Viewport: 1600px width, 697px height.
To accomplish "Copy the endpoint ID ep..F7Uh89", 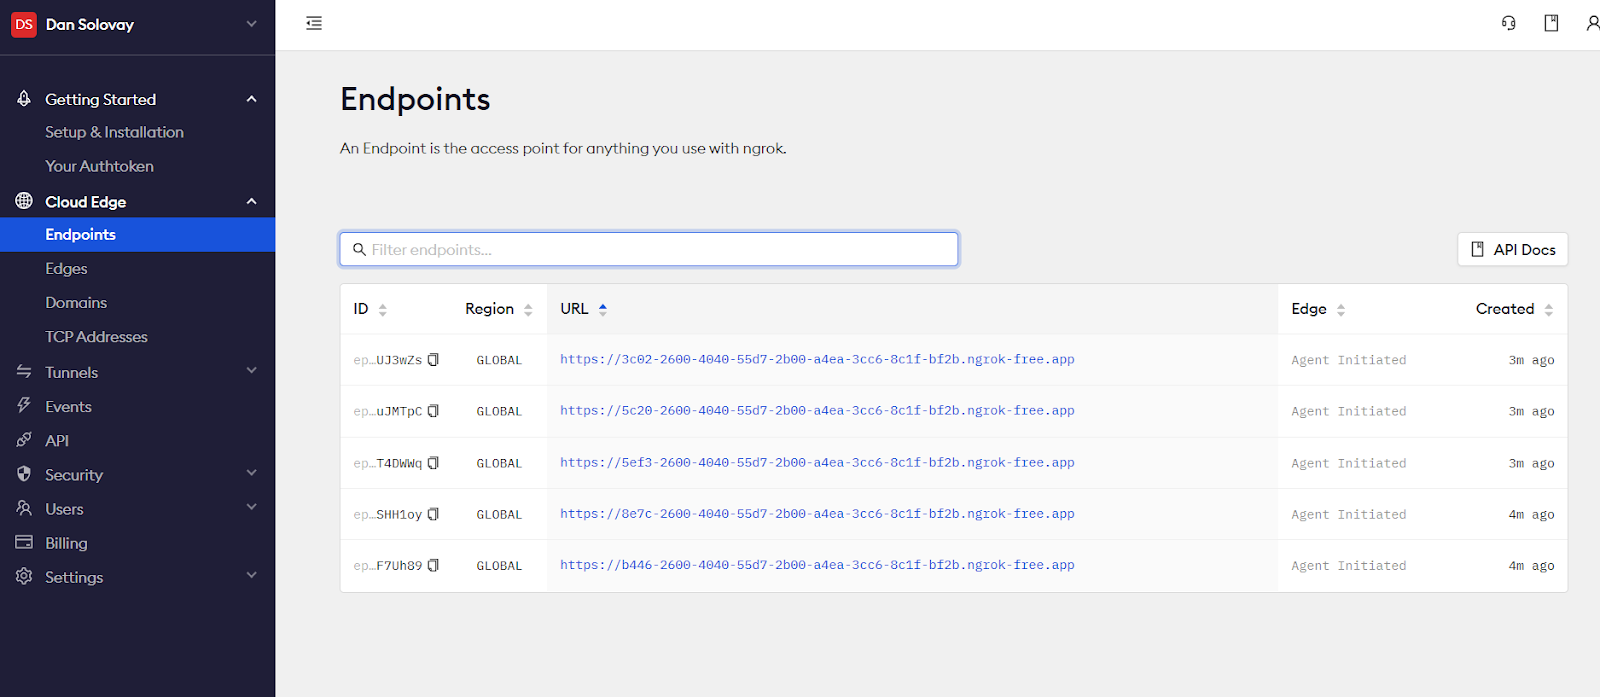I will [433, 565].
